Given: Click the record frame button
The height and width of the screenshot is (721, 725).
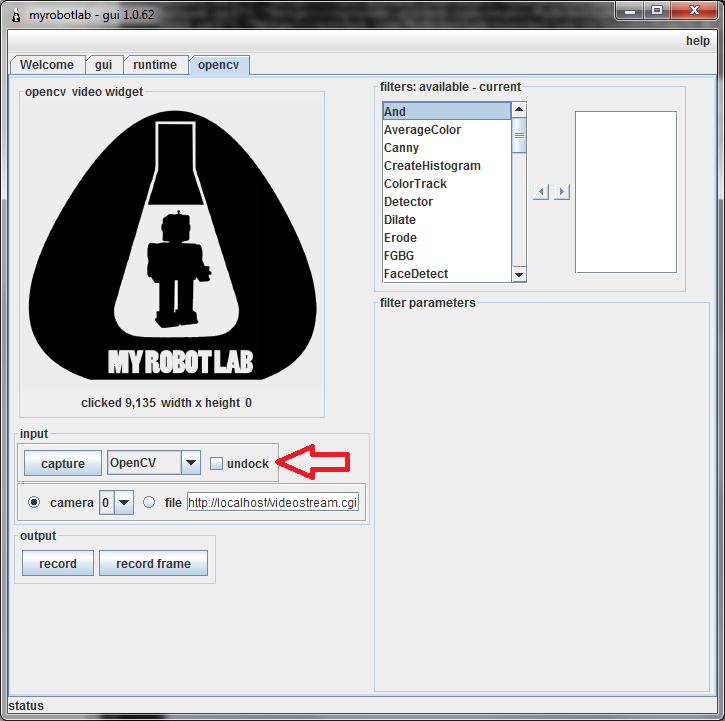Looking at the screenshot, I should coord(154,563).
